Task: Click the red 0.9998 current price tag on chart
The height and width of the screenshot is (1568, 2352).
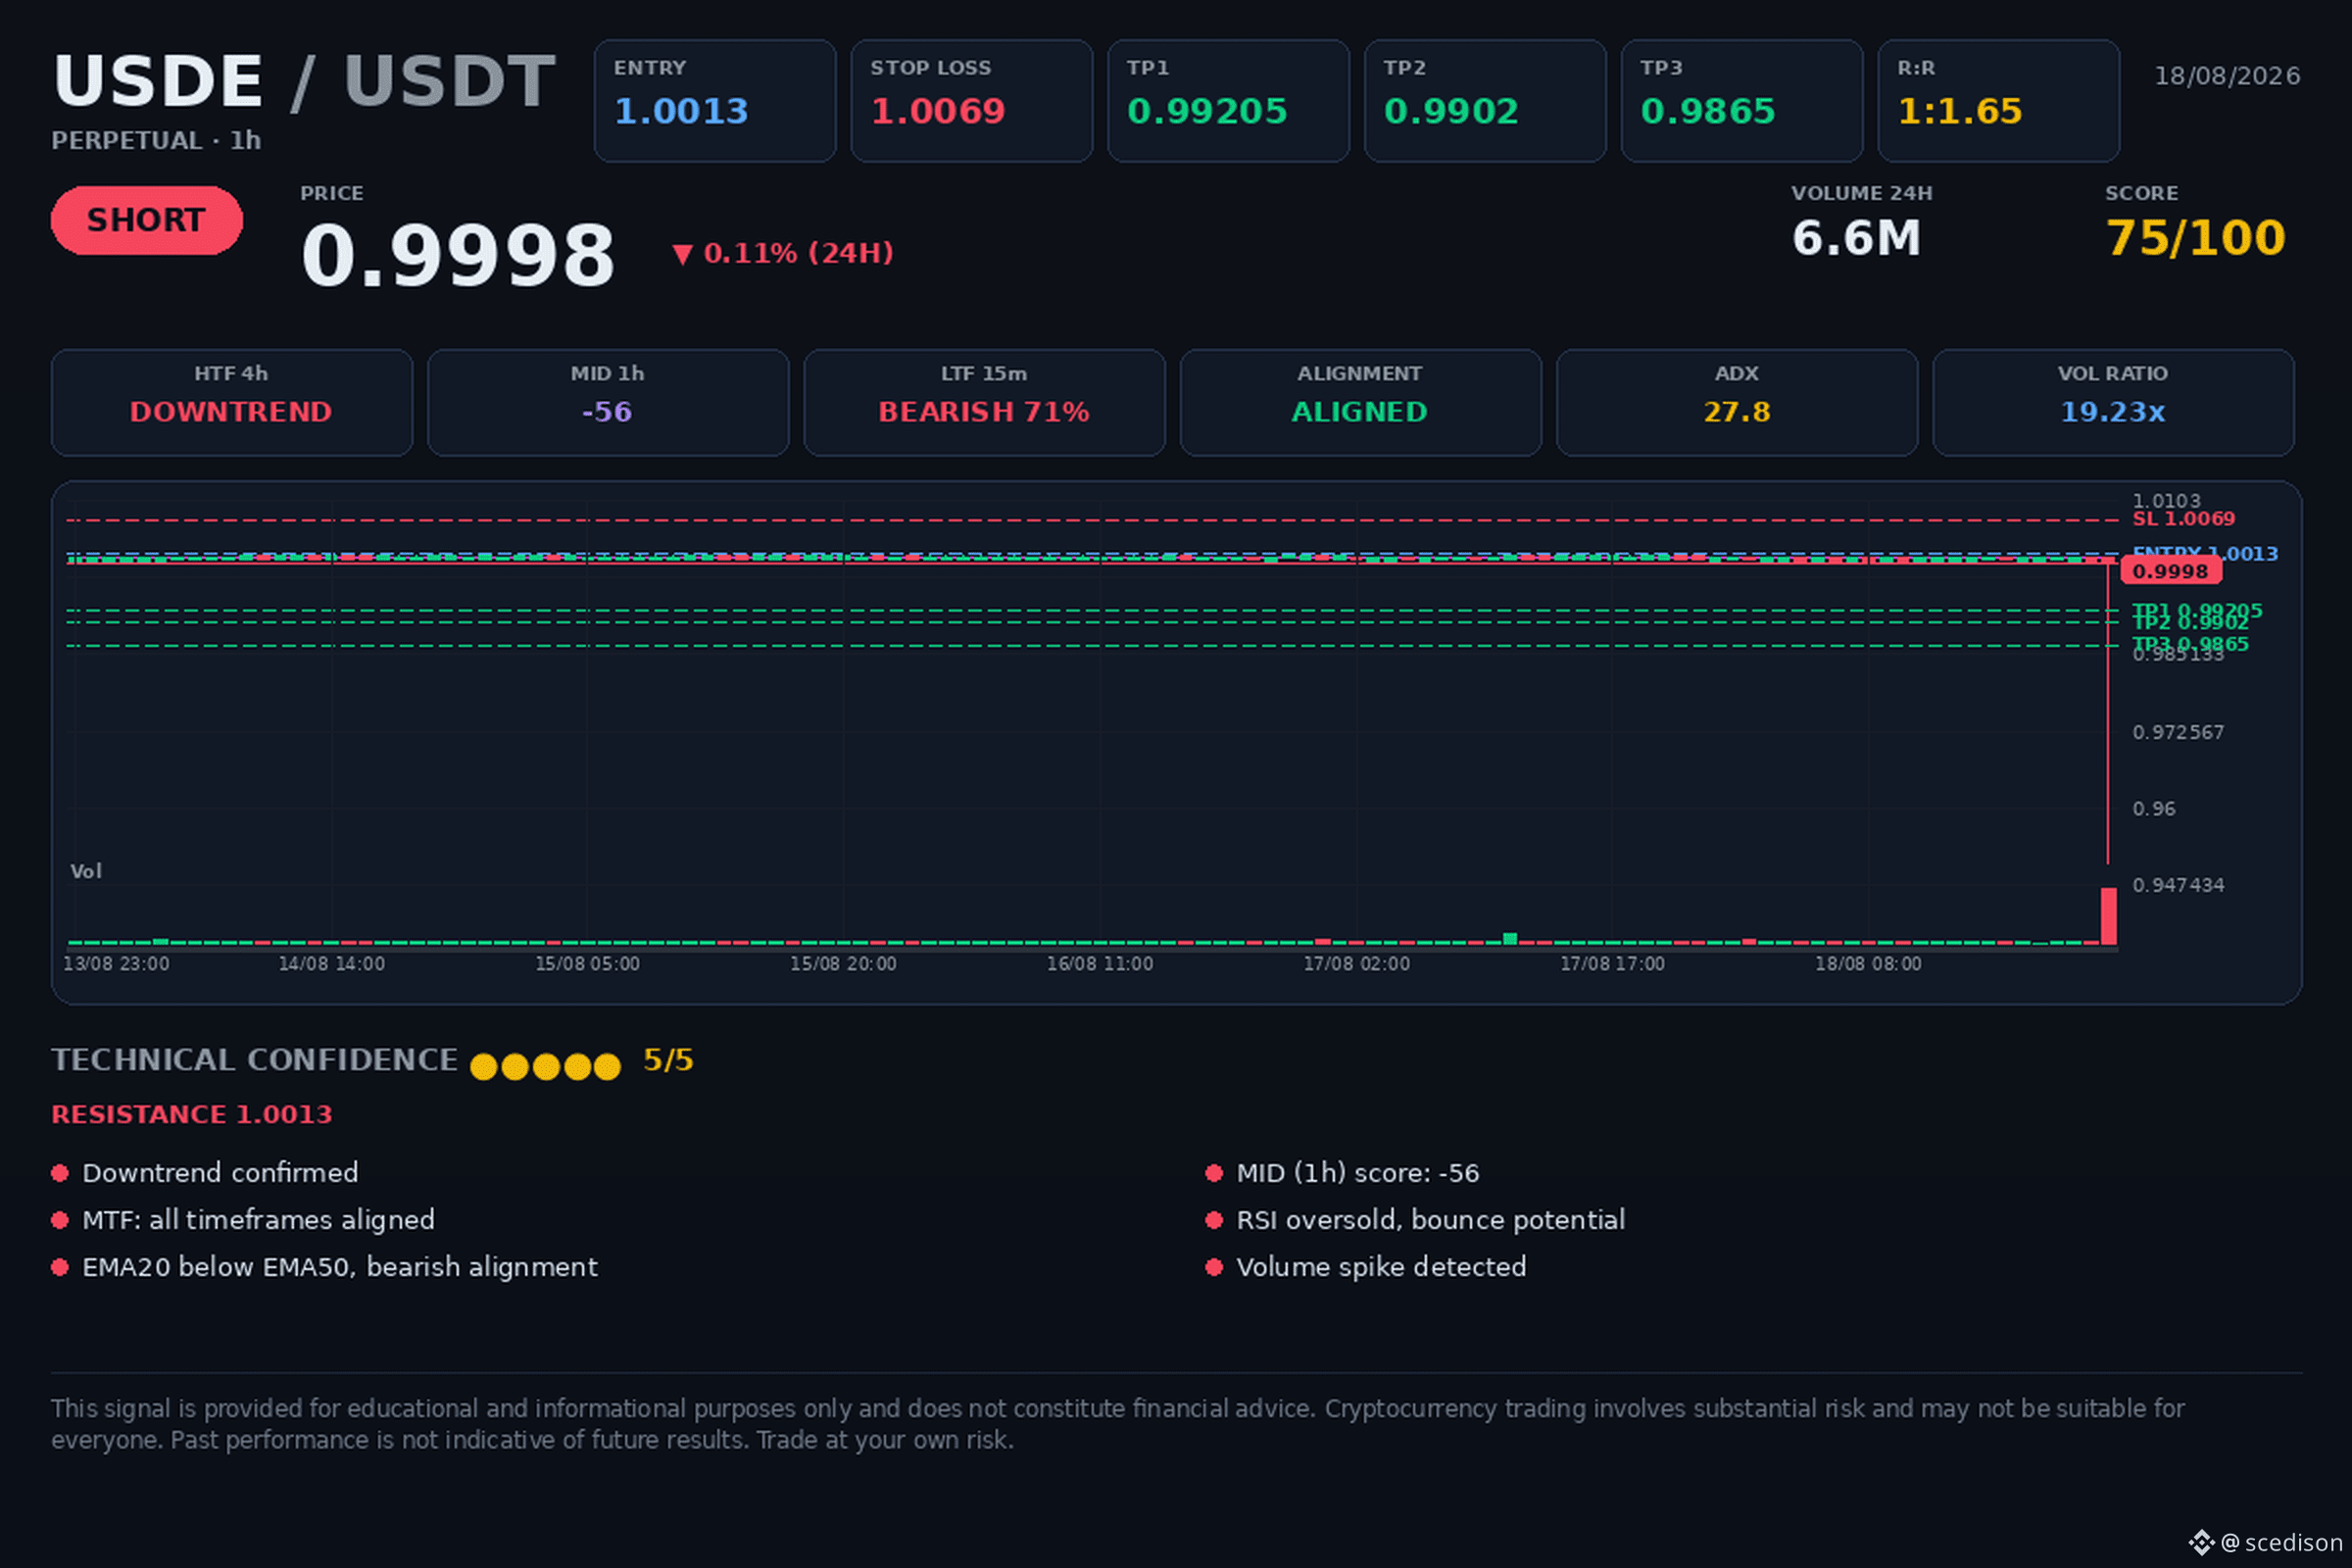Action: (2171, 572)
